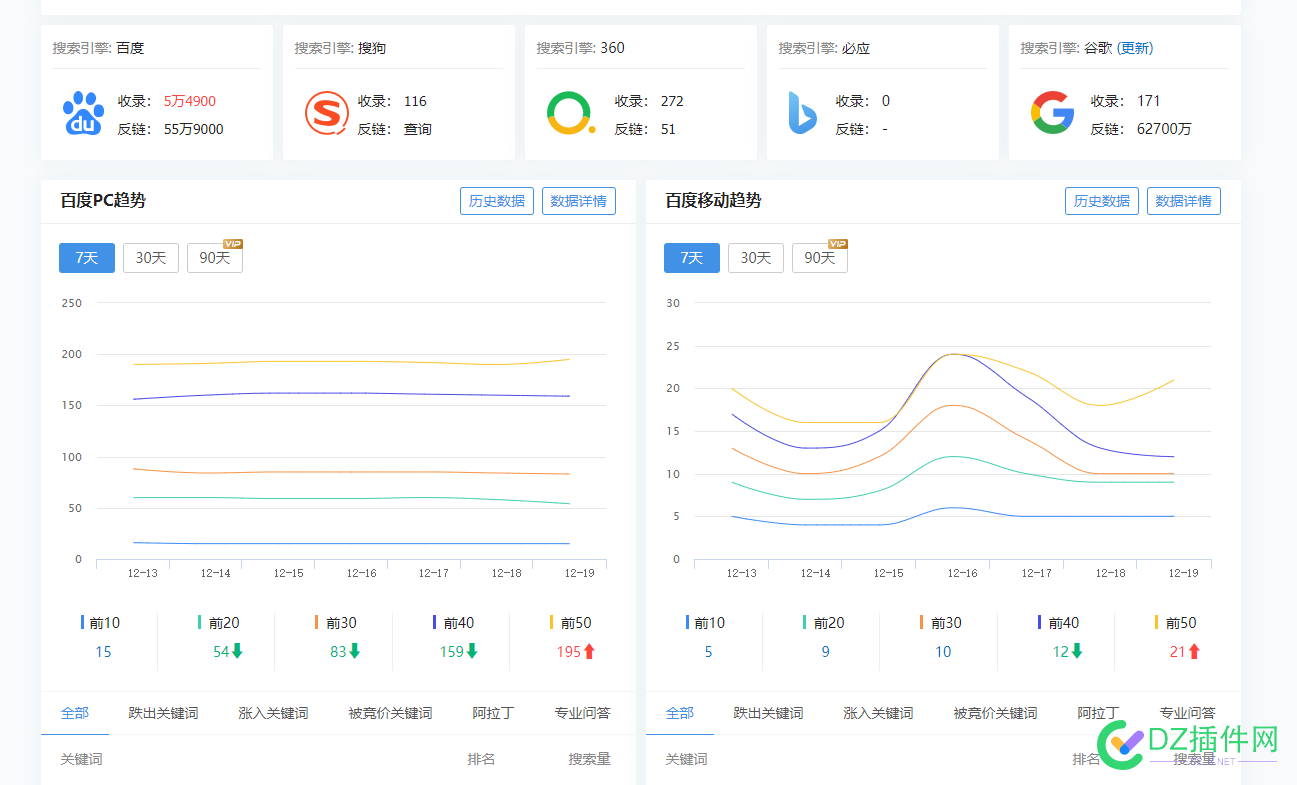Click Google index count 171
This screenshot has height=785, width=1297.
(1148, 101)
